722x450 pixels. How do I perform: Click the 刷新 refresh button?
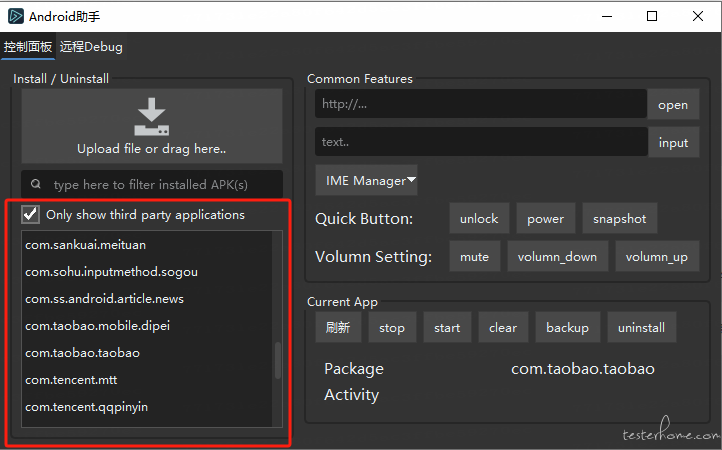pyautogui.click(x=338, y=327)
